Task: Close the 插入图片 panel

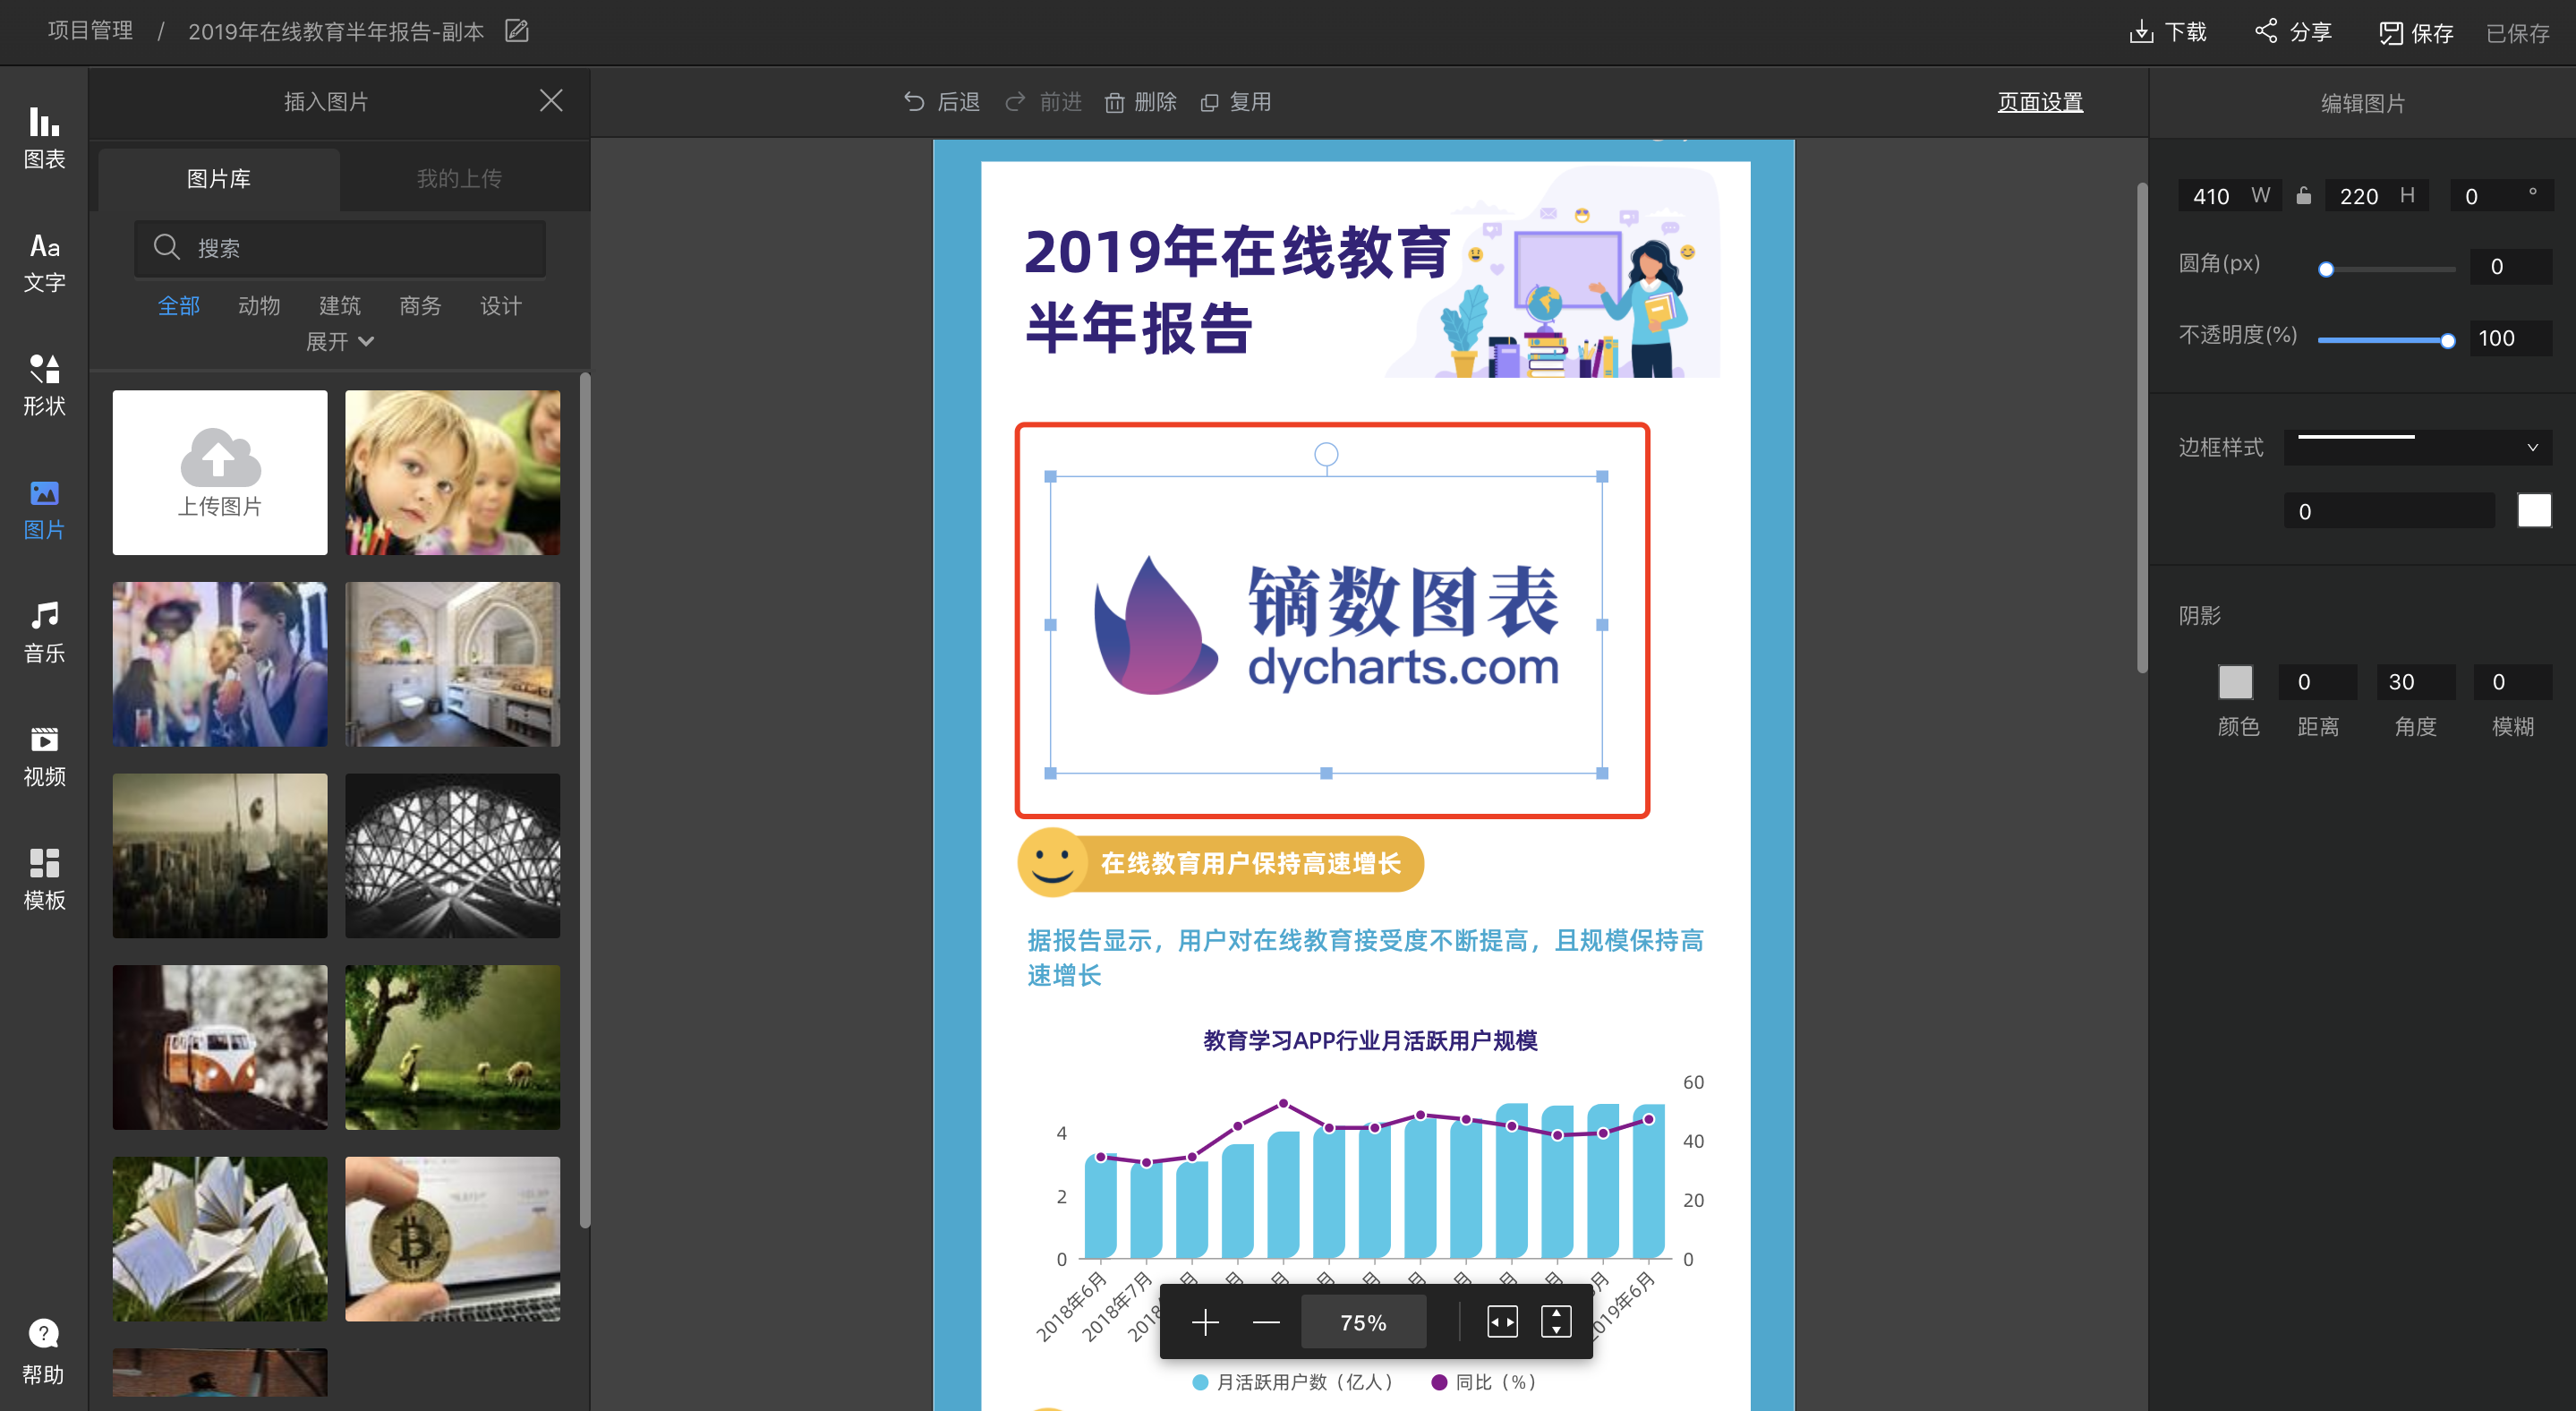Action: (x=551, y=100)
